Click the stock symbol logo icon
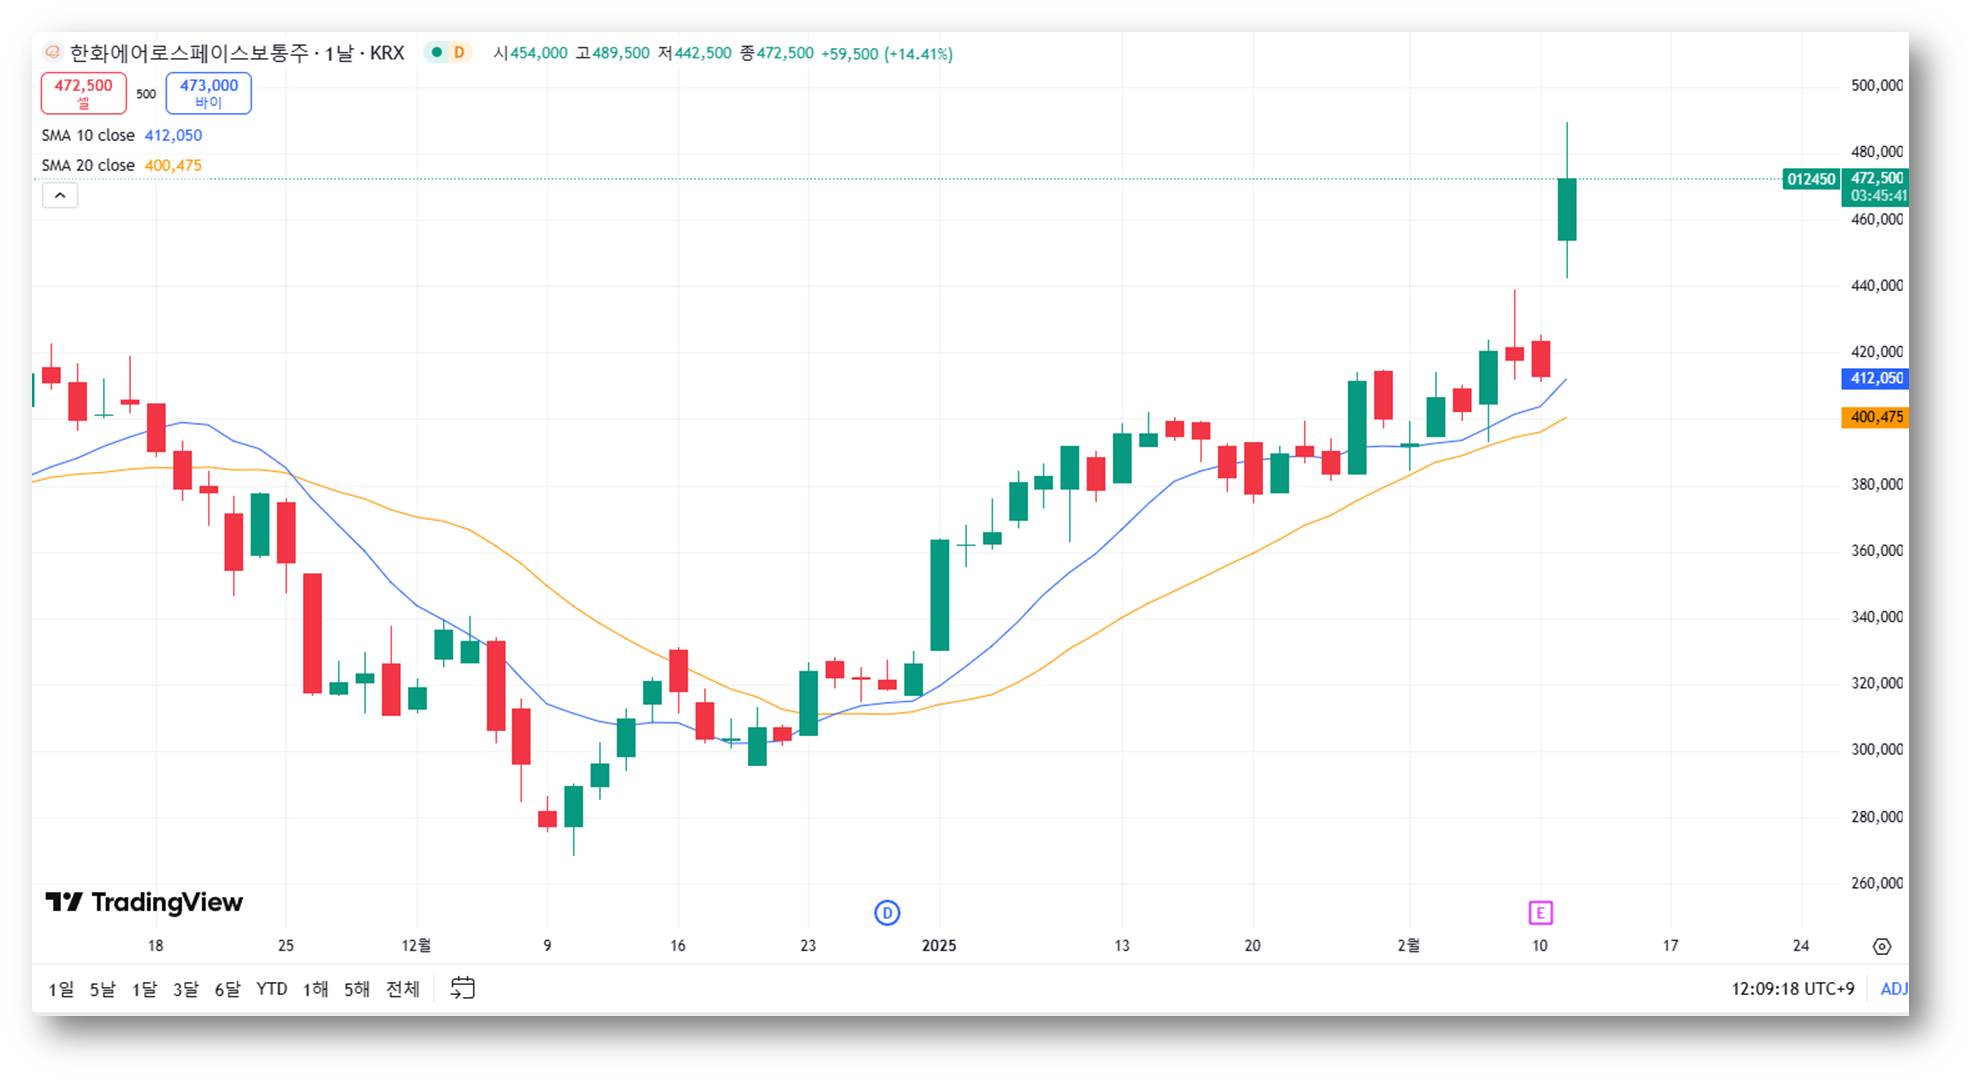This screenshot has height=1081, width=1974. tap(53, 53)
